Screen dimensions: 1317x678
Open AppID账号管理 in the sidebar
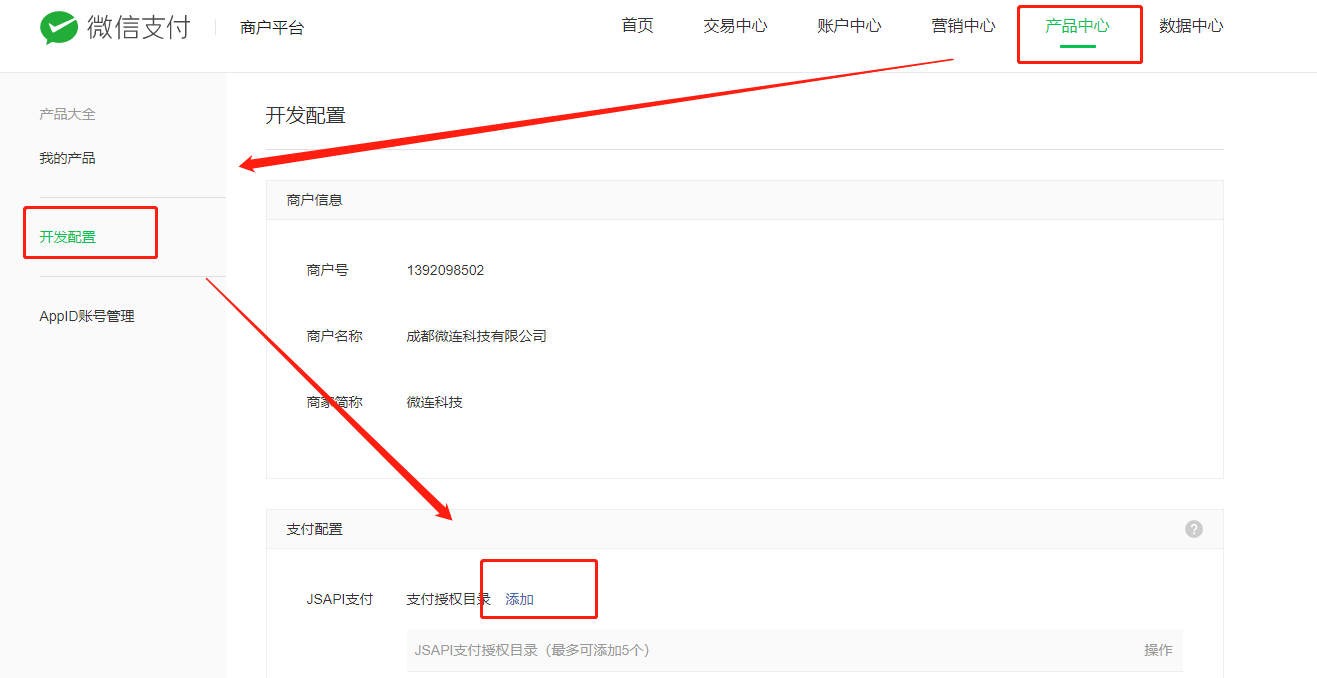click(x=87, y=316)
